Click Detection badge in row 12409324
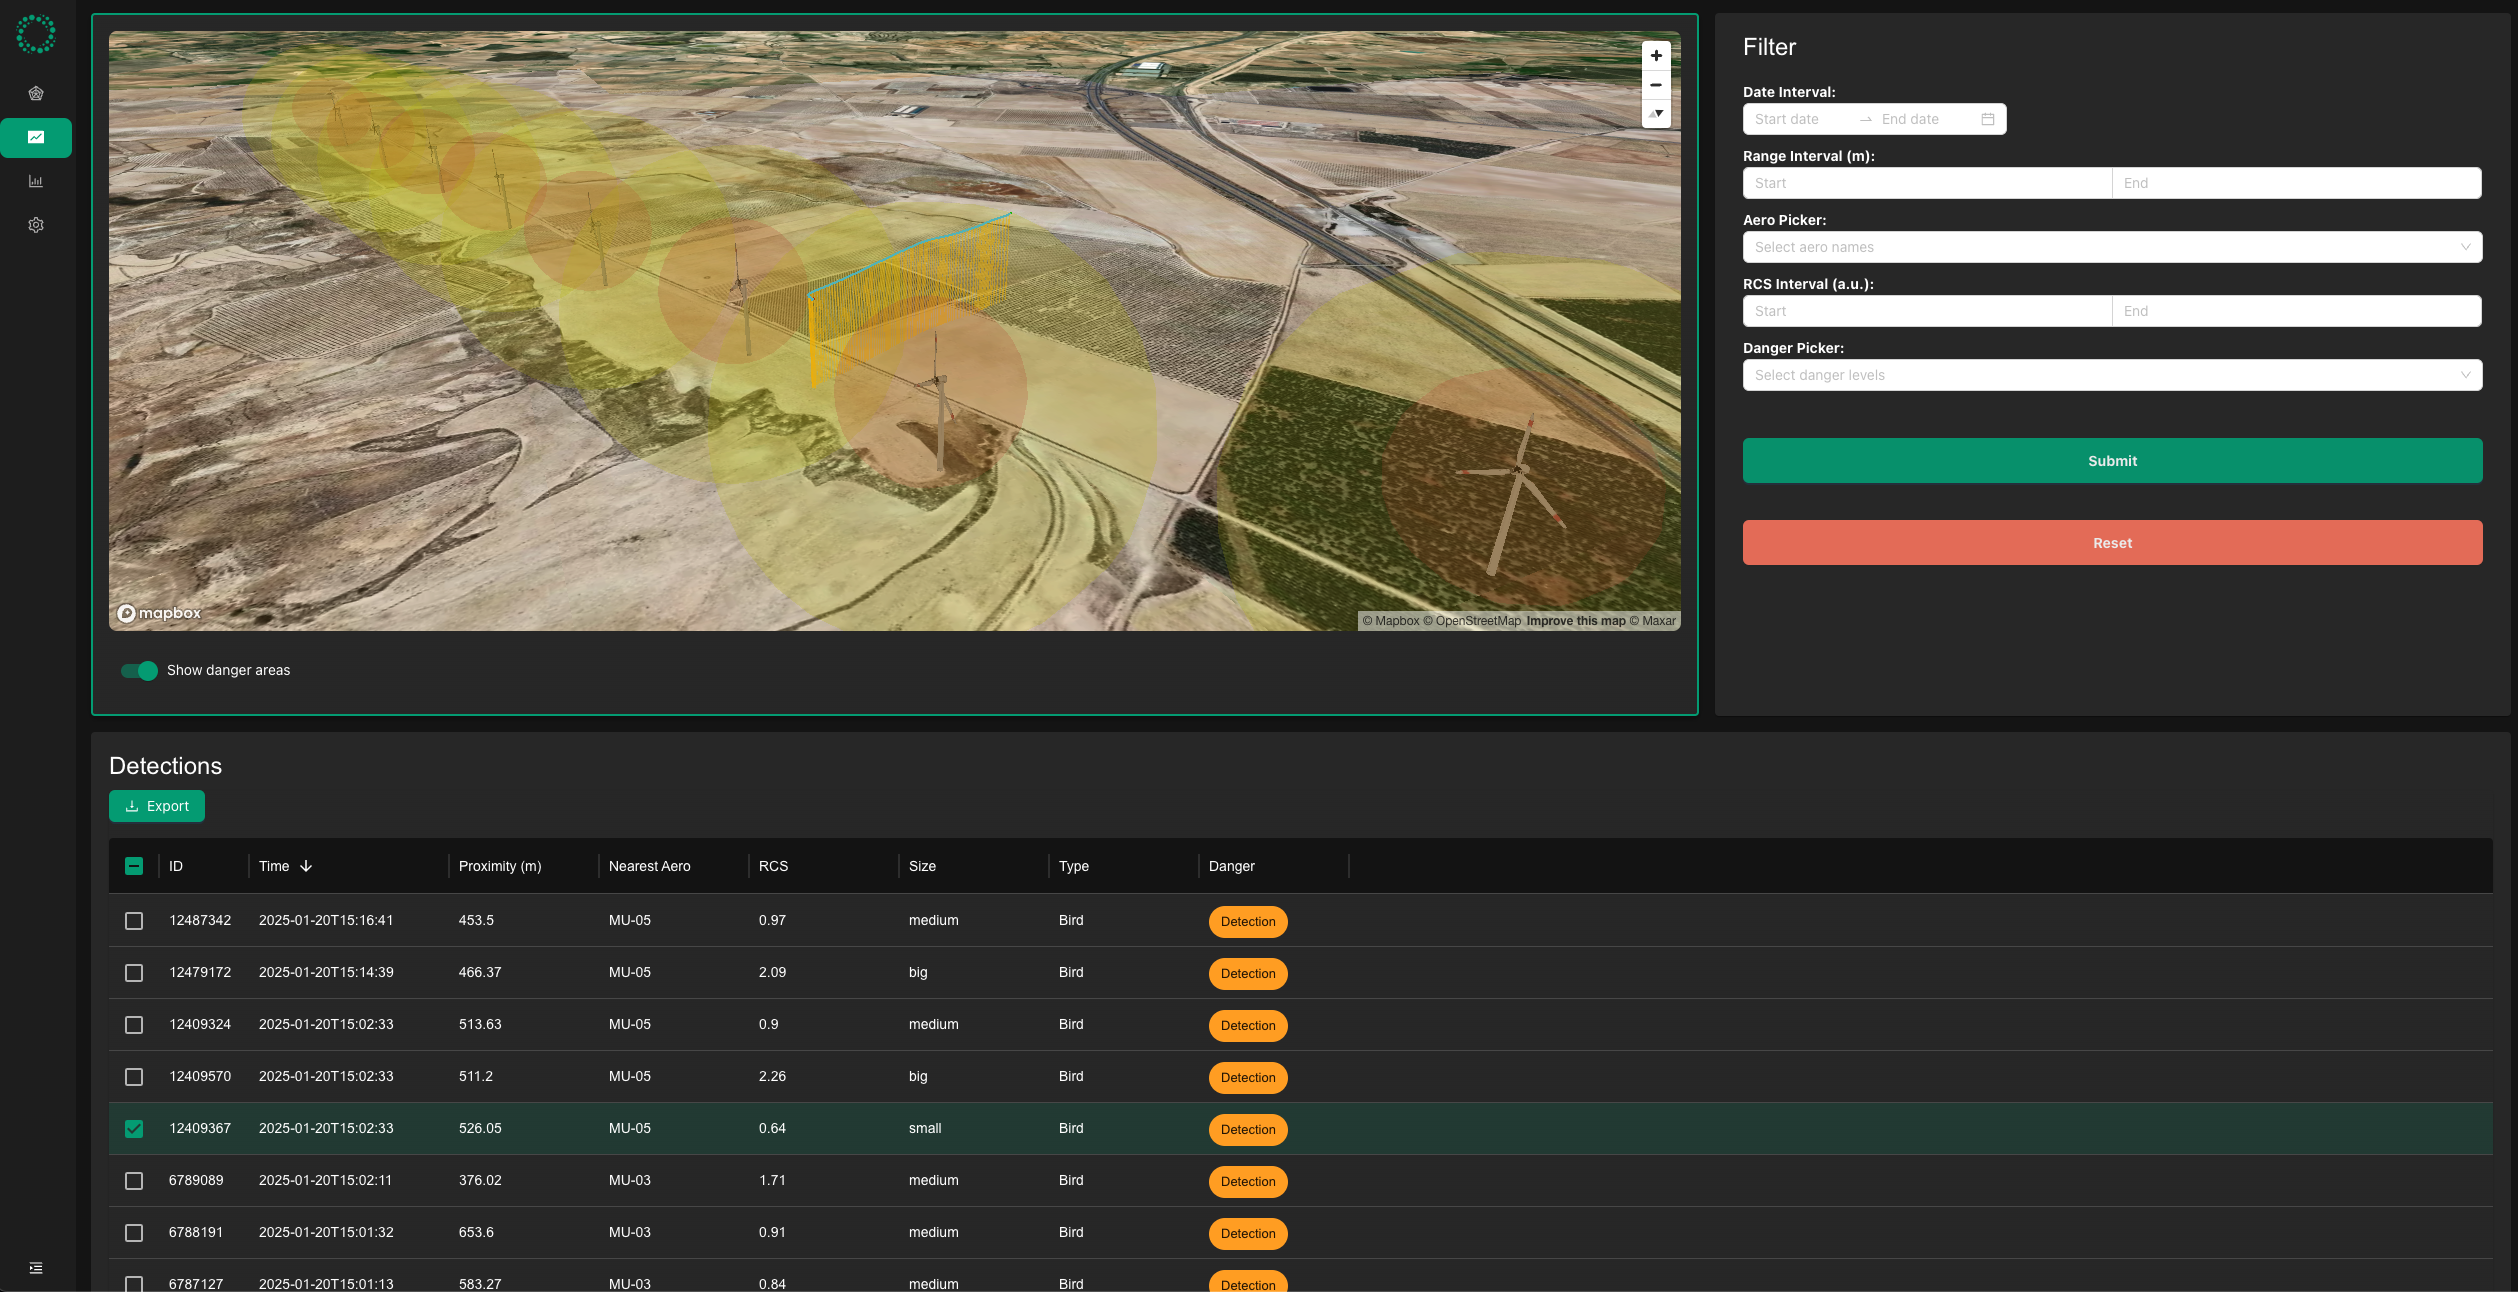Viewport: 2518px width, 1292px height. coord(1248,1025)
